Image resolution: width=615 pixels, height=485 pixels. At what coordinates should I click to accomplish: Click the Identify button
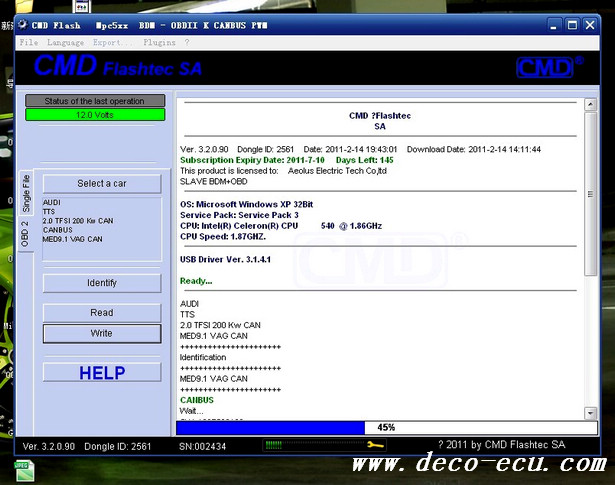[102, 283]
